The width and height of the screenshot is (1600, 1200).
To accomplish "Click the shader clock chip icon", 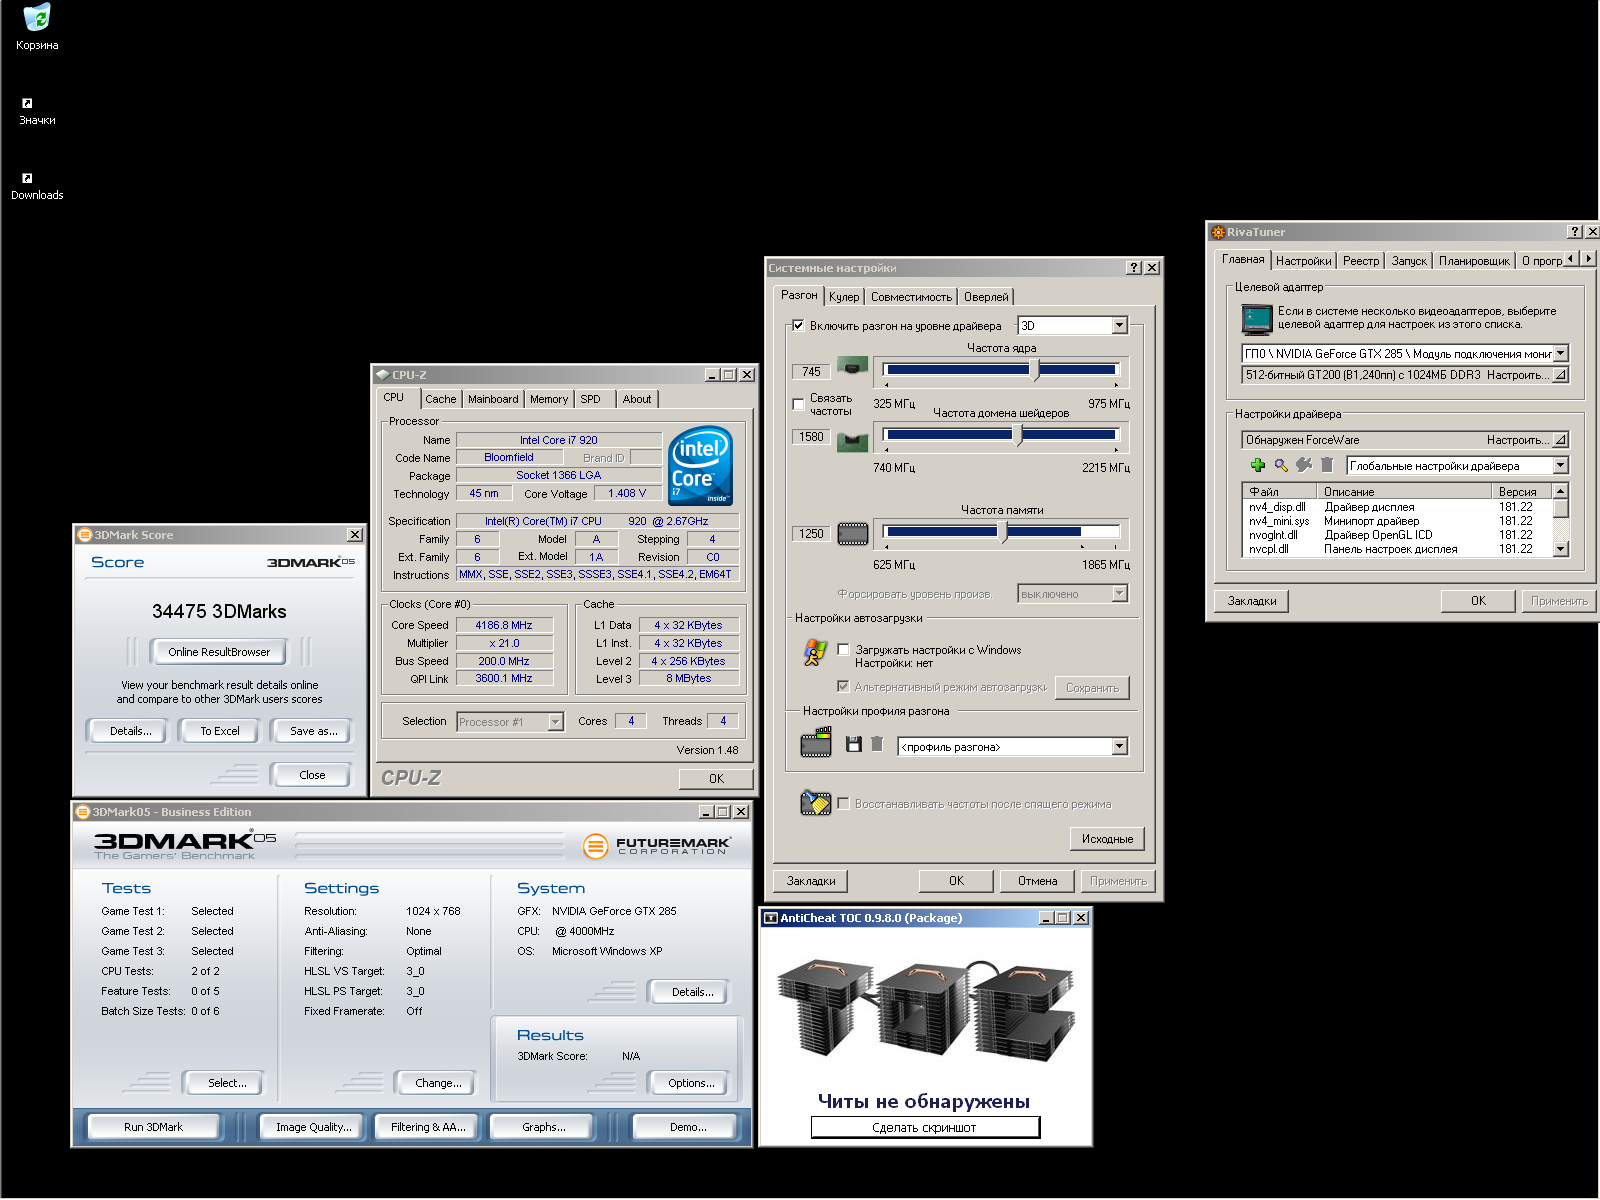I will [x=852, y=441].
